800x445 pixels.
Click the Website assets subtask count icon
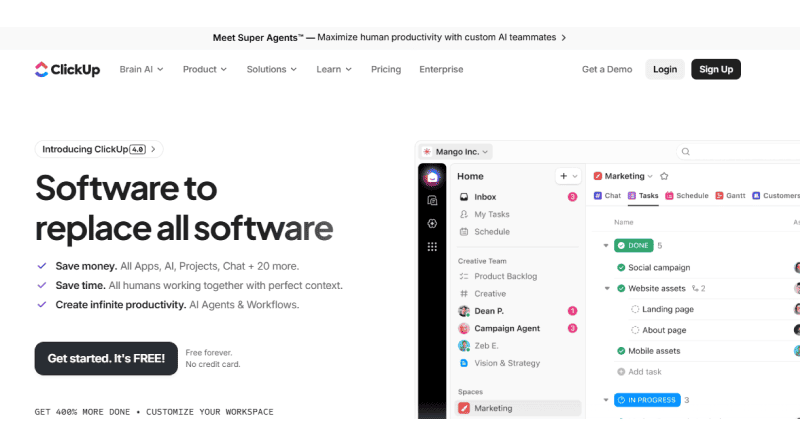tap(695, 288)
